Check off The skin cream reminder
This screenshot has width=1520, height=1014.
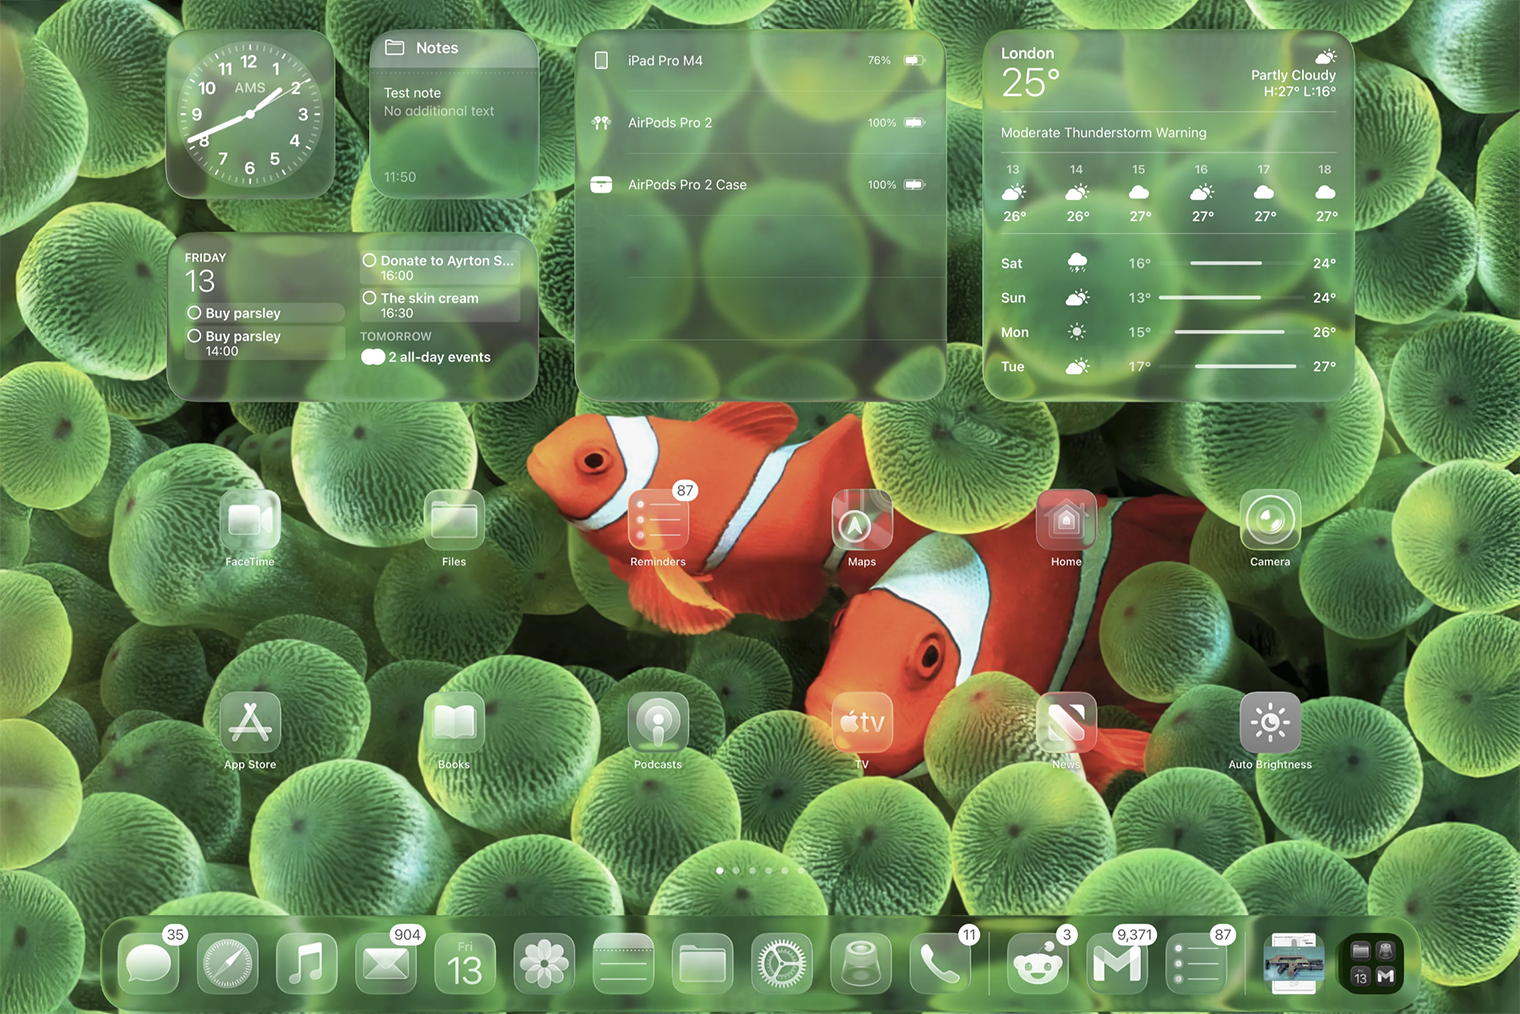(x=369, y=298)
